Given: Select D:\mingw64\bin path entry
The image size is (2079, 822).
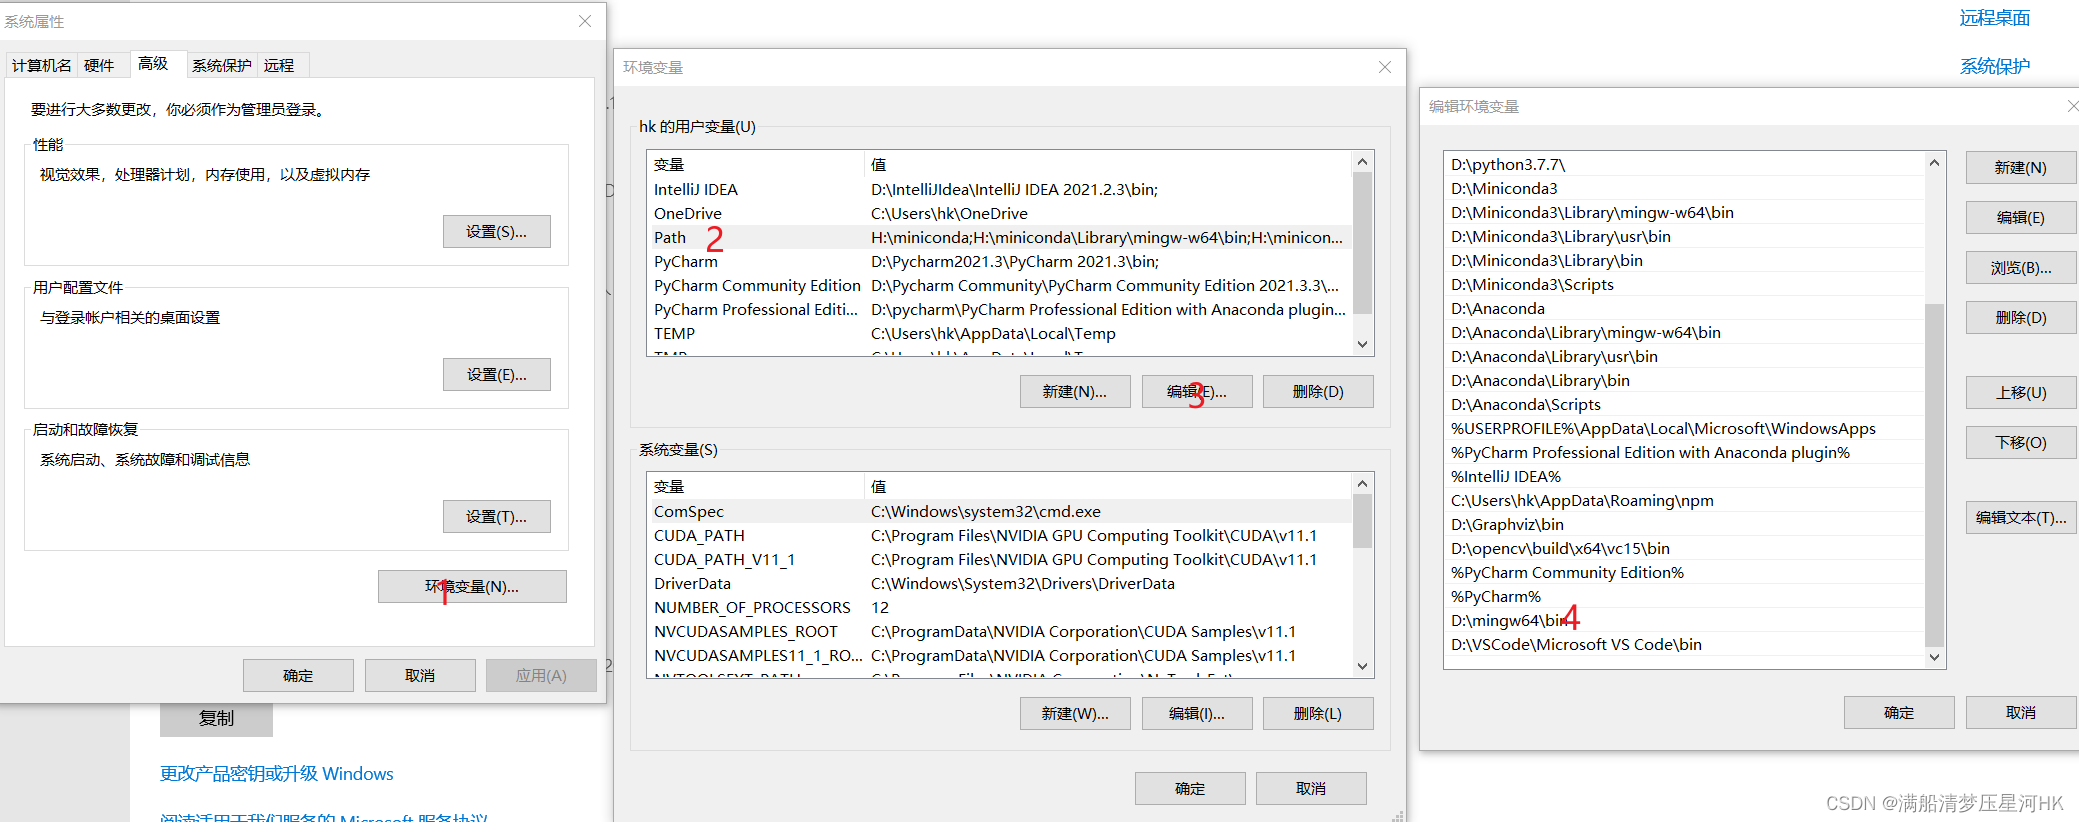Looking at the screenshot, I should pyautogui.click(x=1684, y=620).
